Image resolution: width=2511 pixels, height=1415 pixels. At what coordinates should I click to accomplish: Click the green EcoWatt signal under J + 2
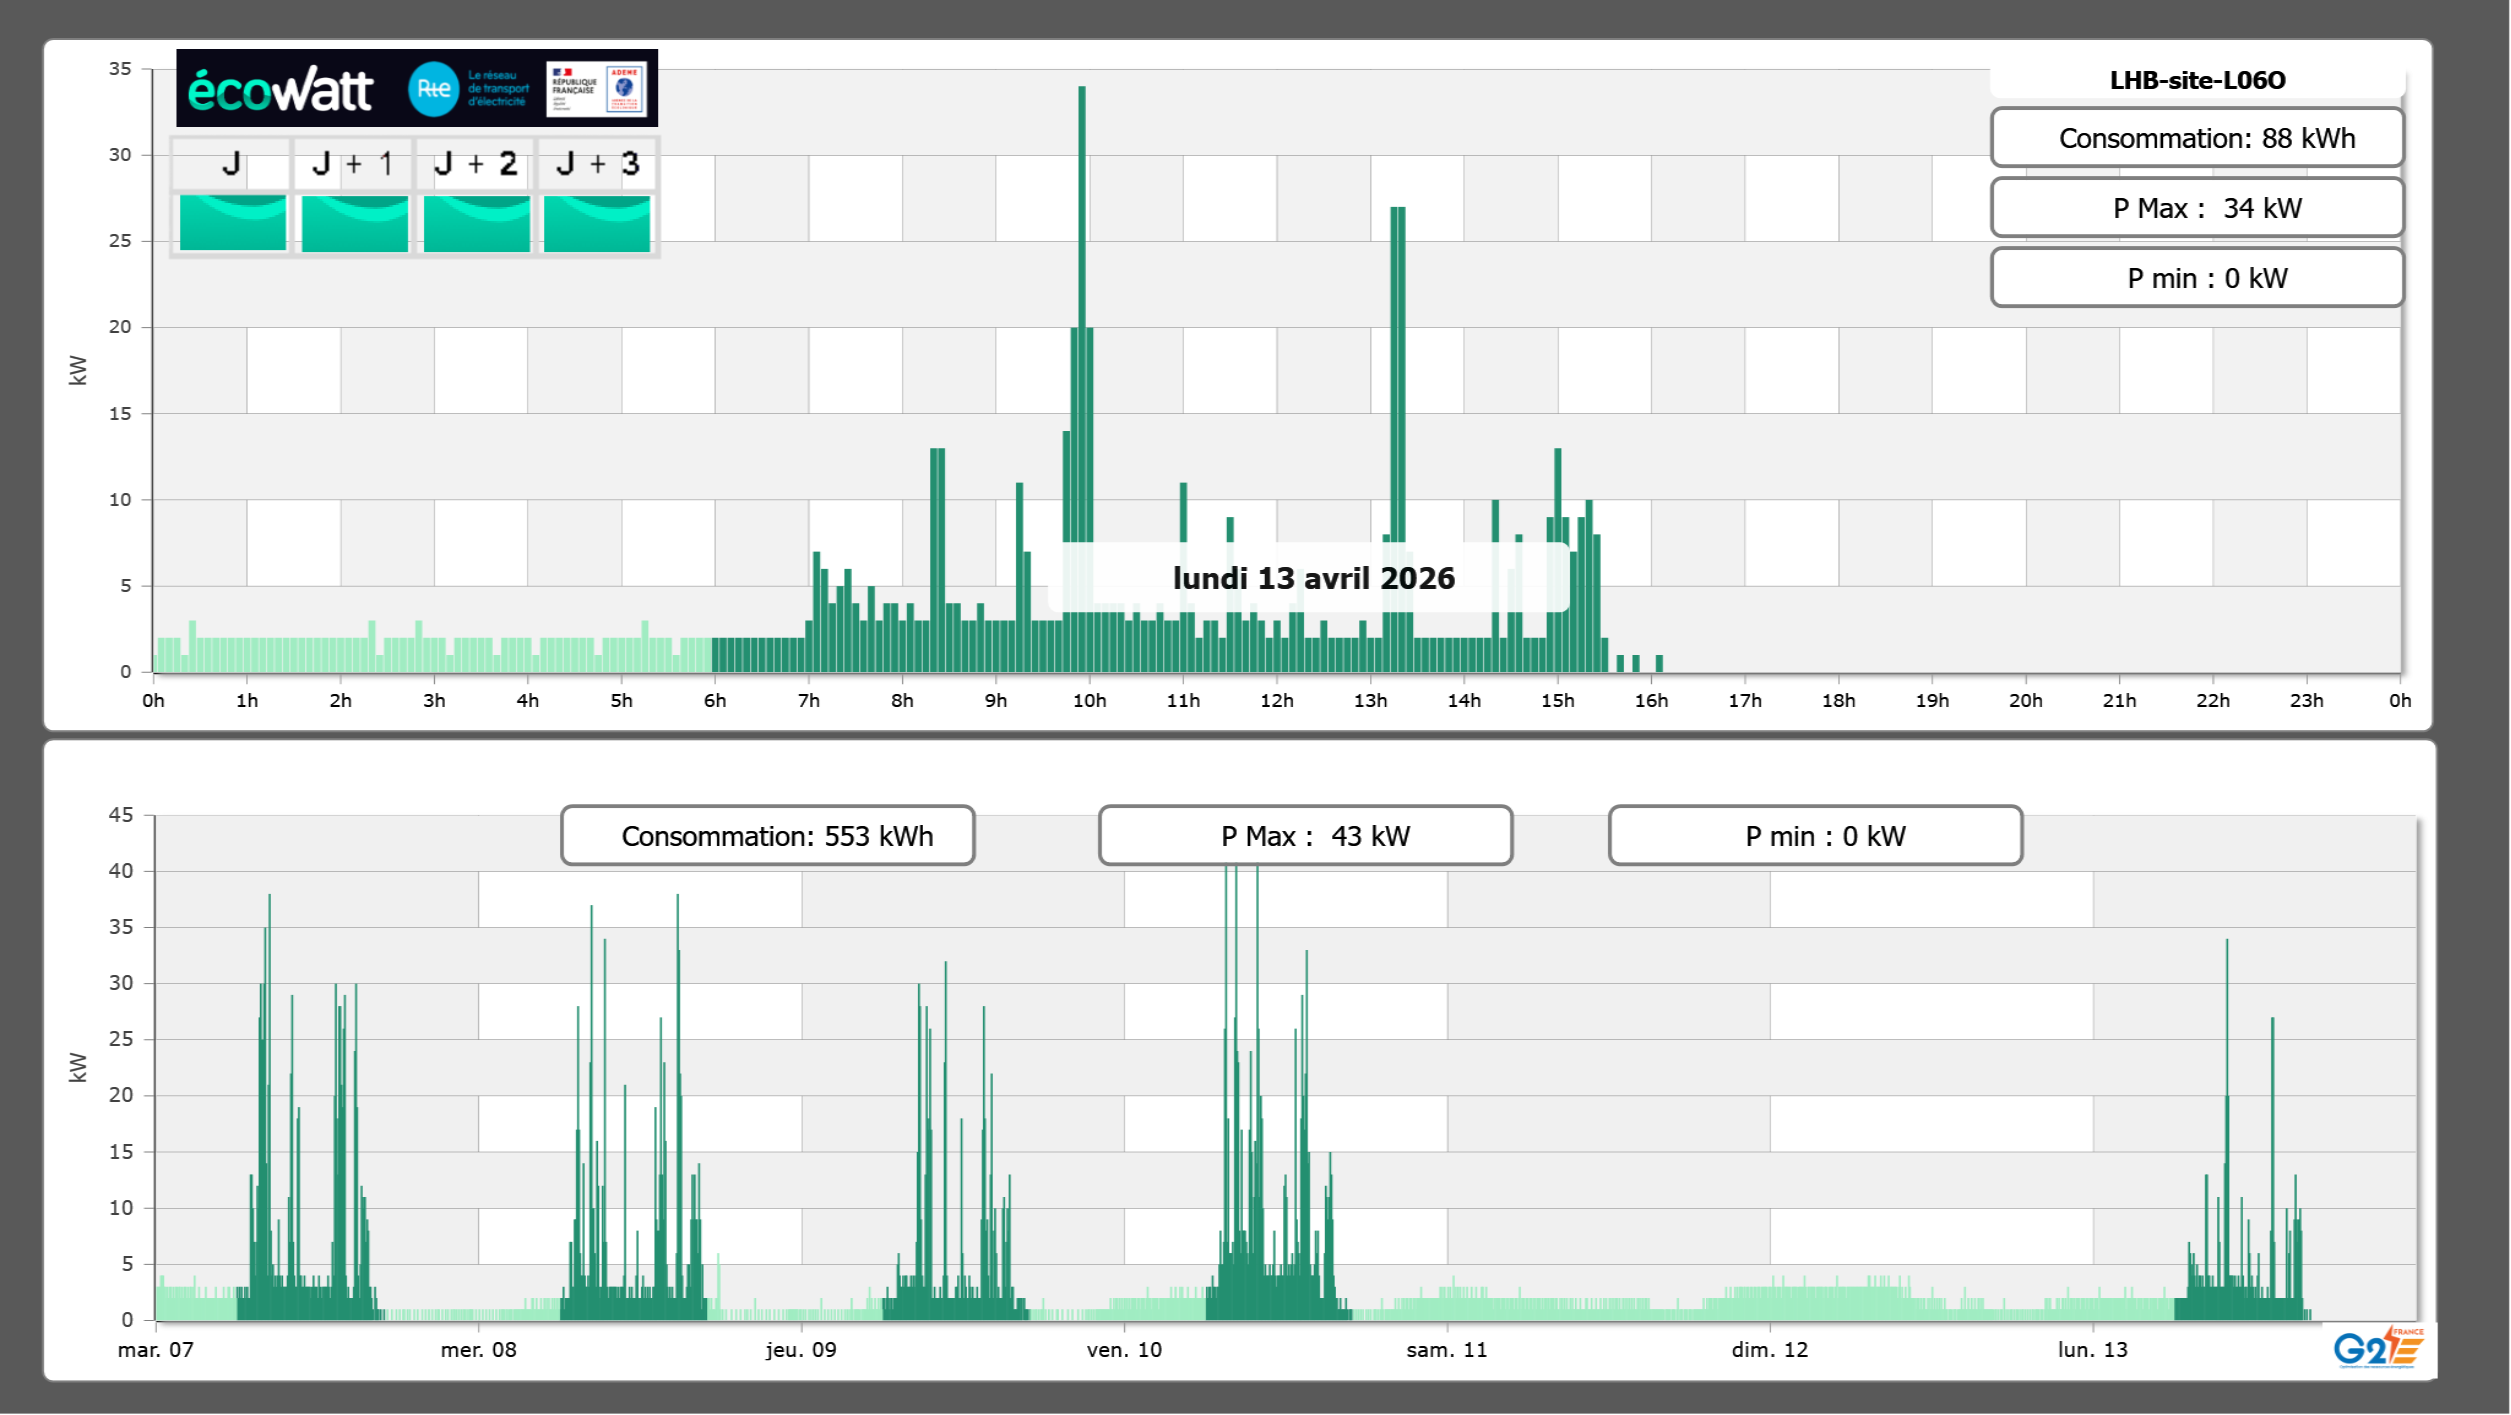(476, 223)
